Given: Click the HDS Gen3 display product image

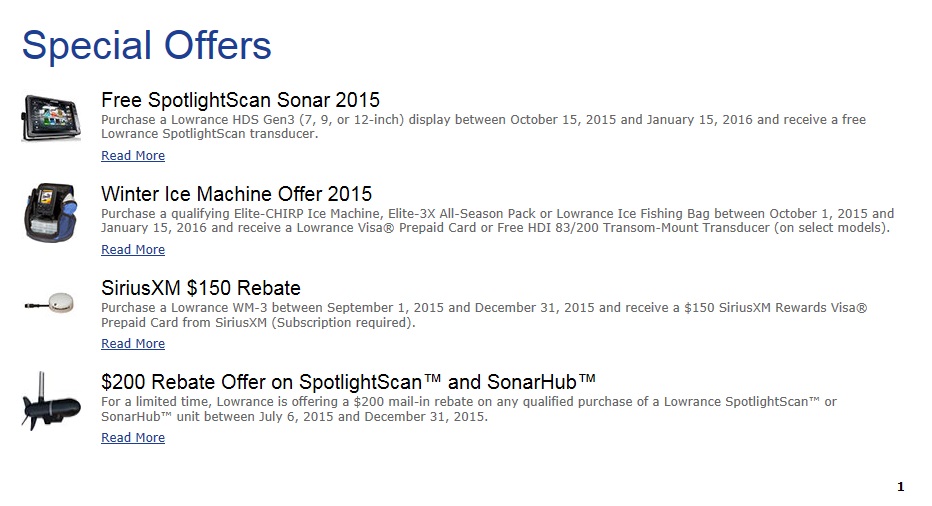Looking at the screenshot, I should tap(51, 118).
